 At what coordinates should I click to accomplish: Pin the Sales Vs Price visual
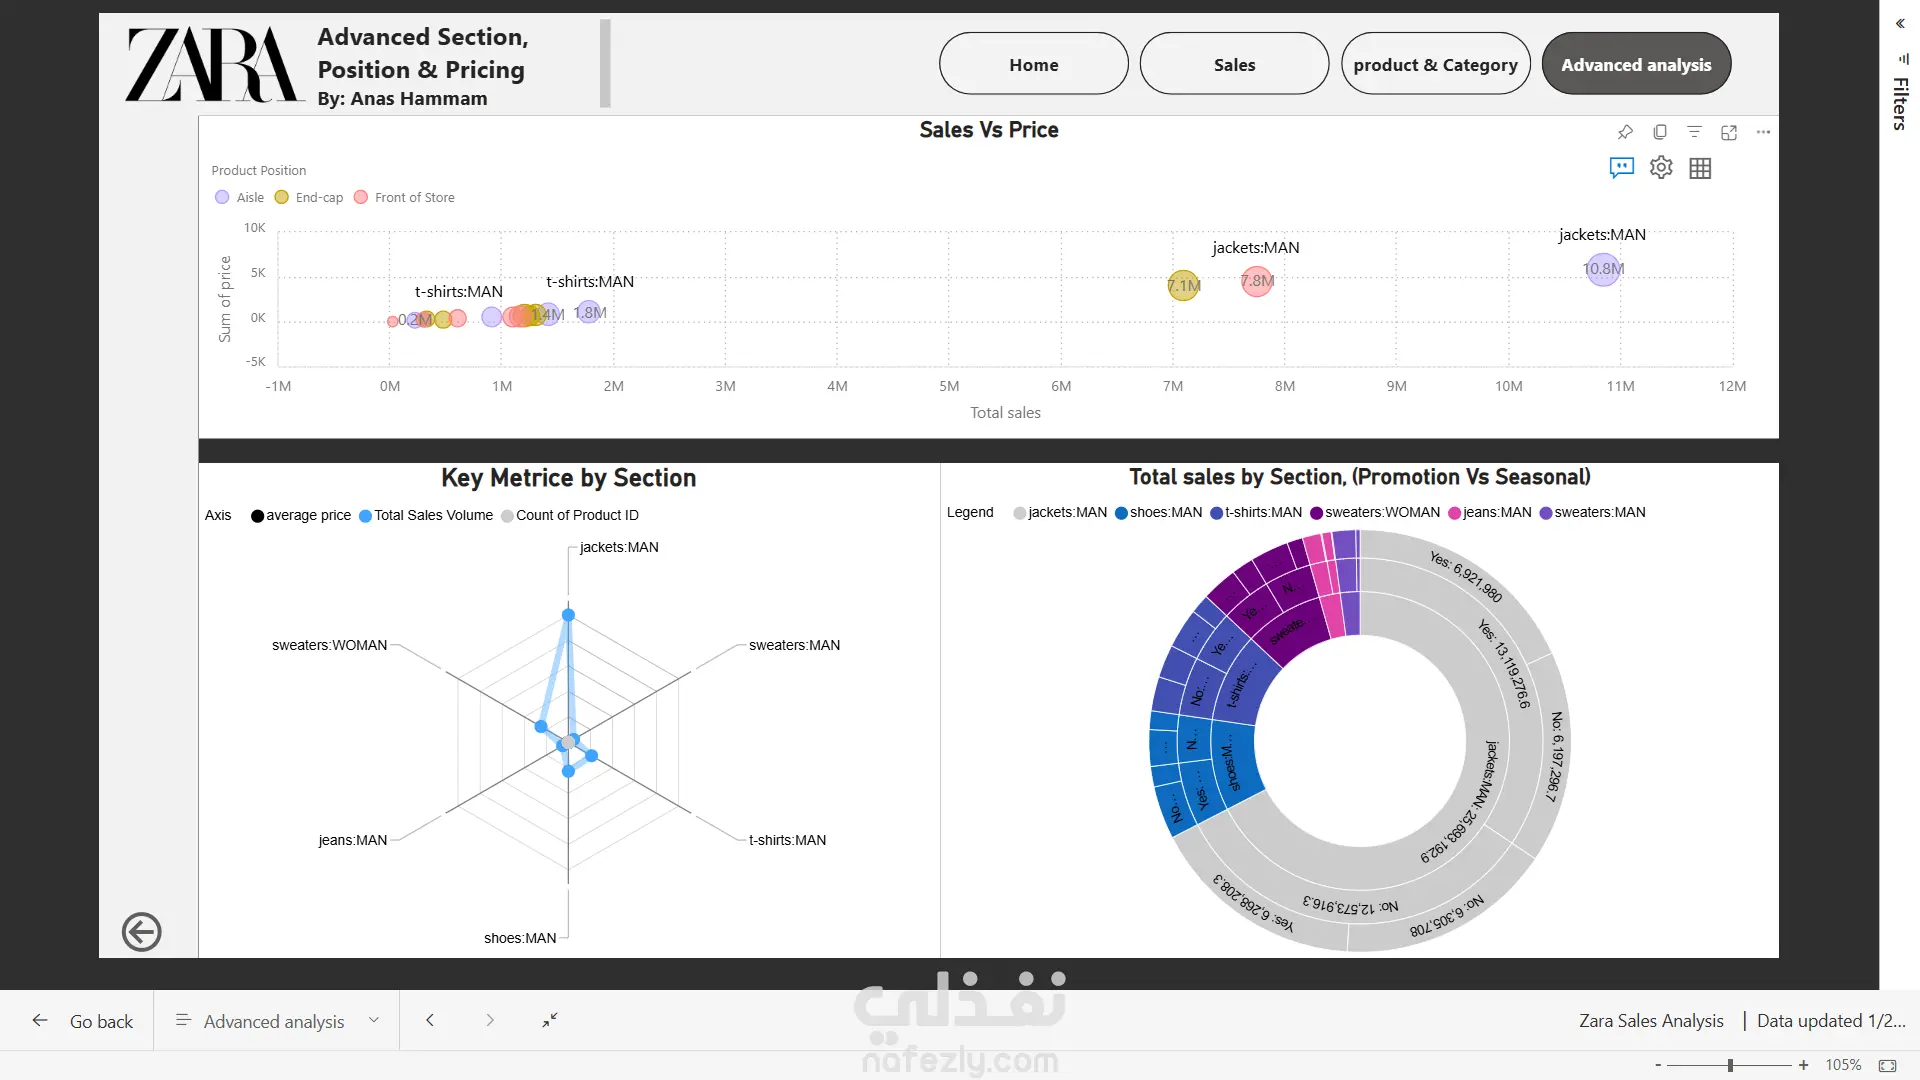click(x=1625, y=132)
